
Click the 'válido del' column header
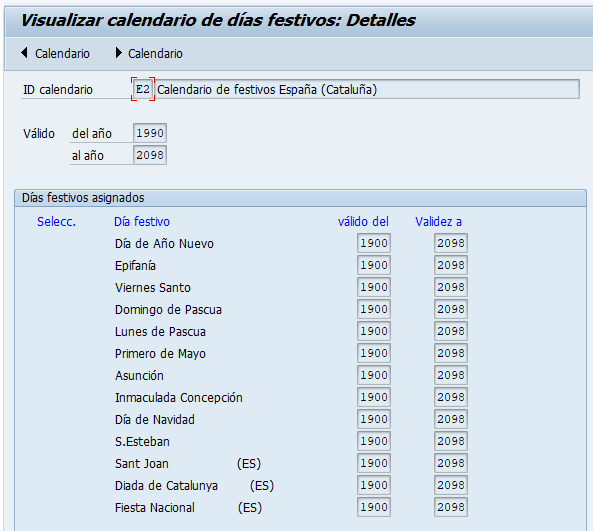(x=363, y=222)
